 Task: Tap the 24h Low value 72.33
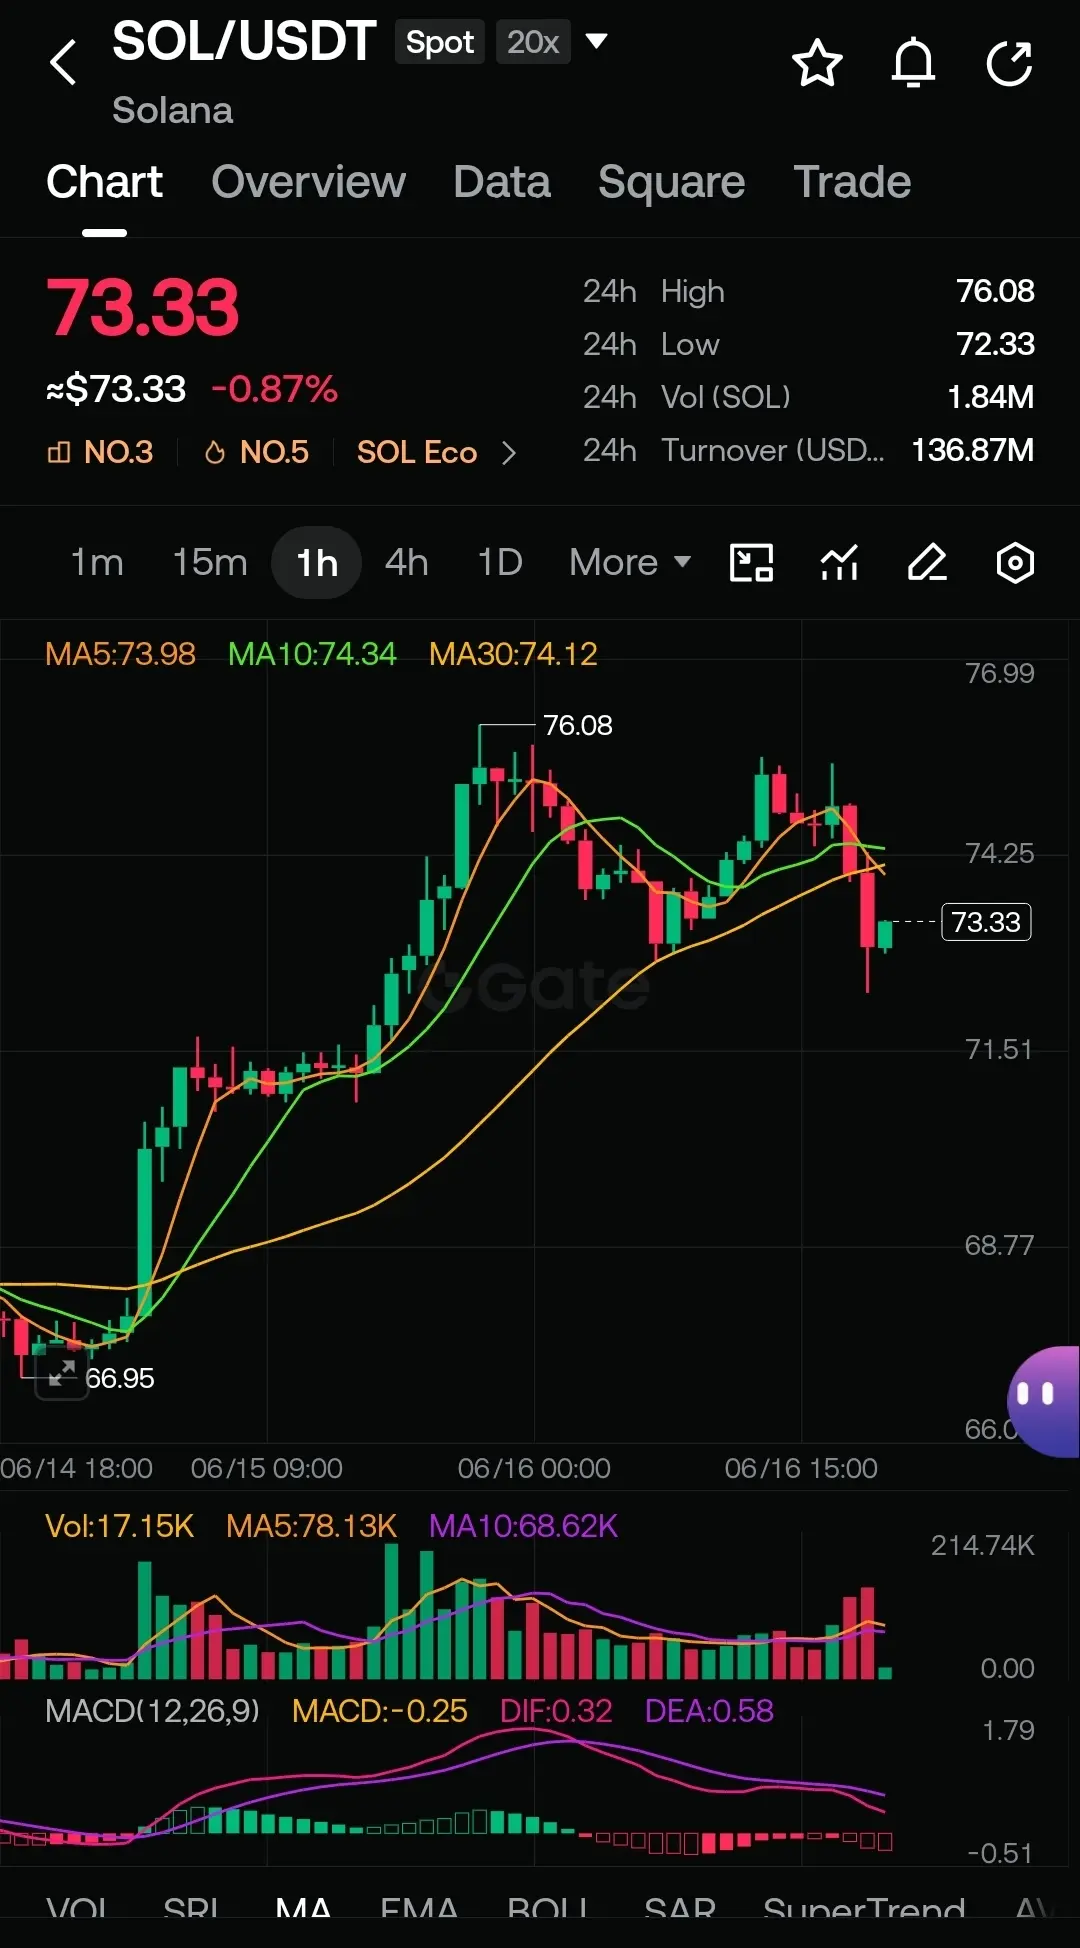(x=995, y=344)
